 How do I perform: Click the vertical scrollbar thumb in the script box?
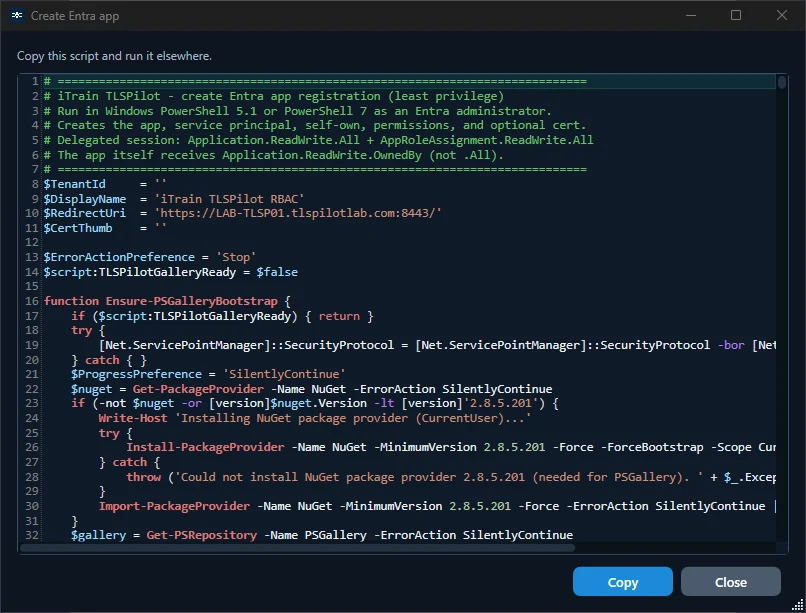pos(782,82)
